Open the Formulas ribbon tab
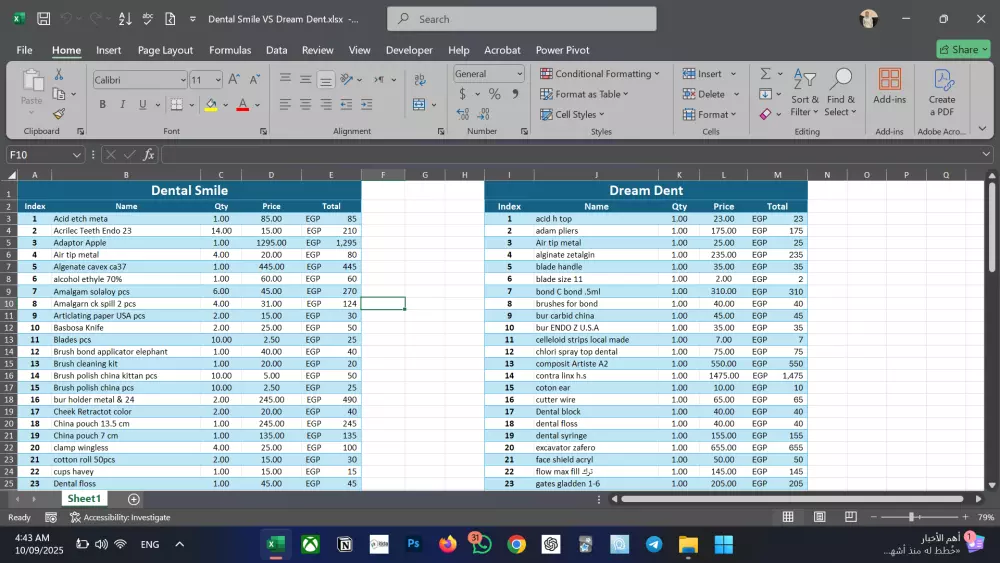Viewport: 1000px width, 563px height. click(230, 50)
